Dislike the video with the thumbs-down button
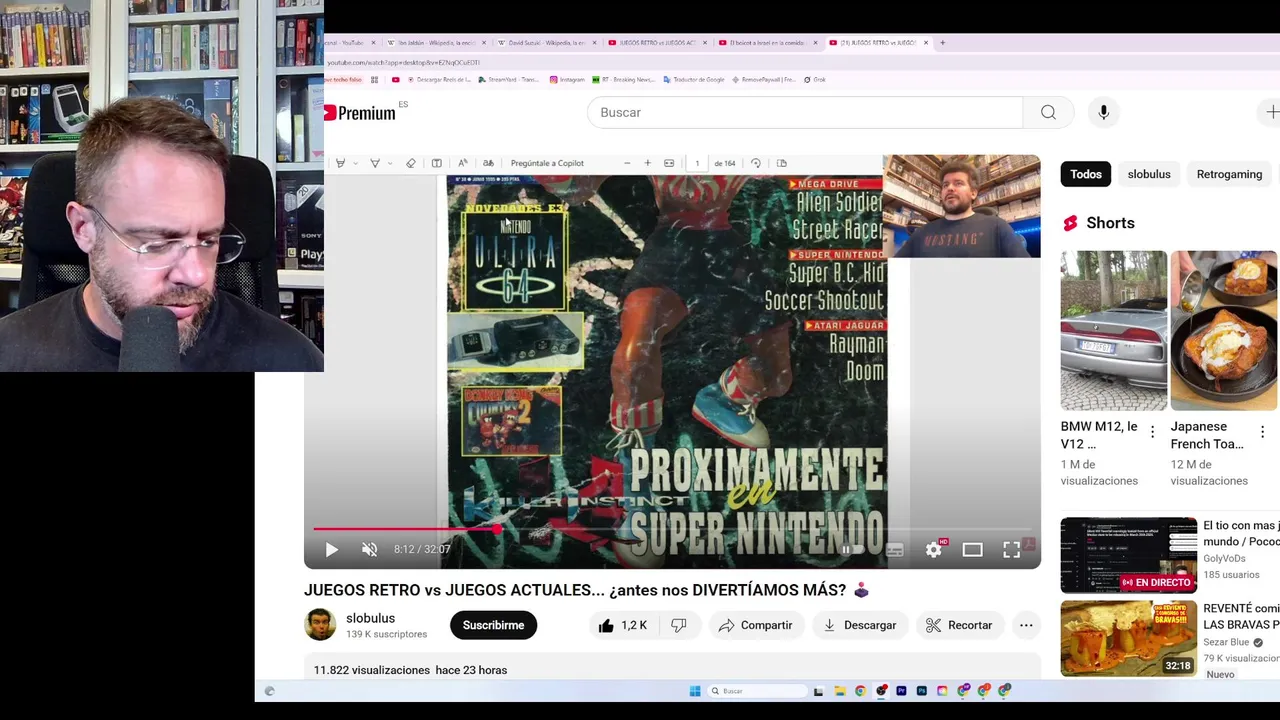Screen dimensions: 1280x720 pyautogui.click(x=679, y=625)
